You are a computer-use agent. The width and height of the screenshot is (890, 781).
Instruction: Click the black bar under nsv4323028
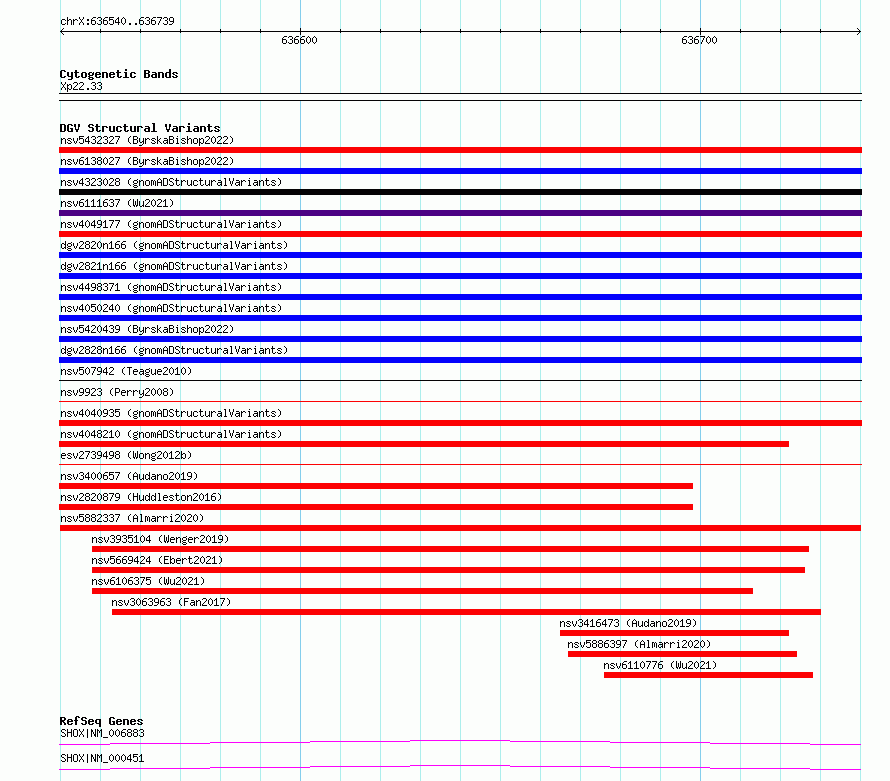[x=460, y=192]
